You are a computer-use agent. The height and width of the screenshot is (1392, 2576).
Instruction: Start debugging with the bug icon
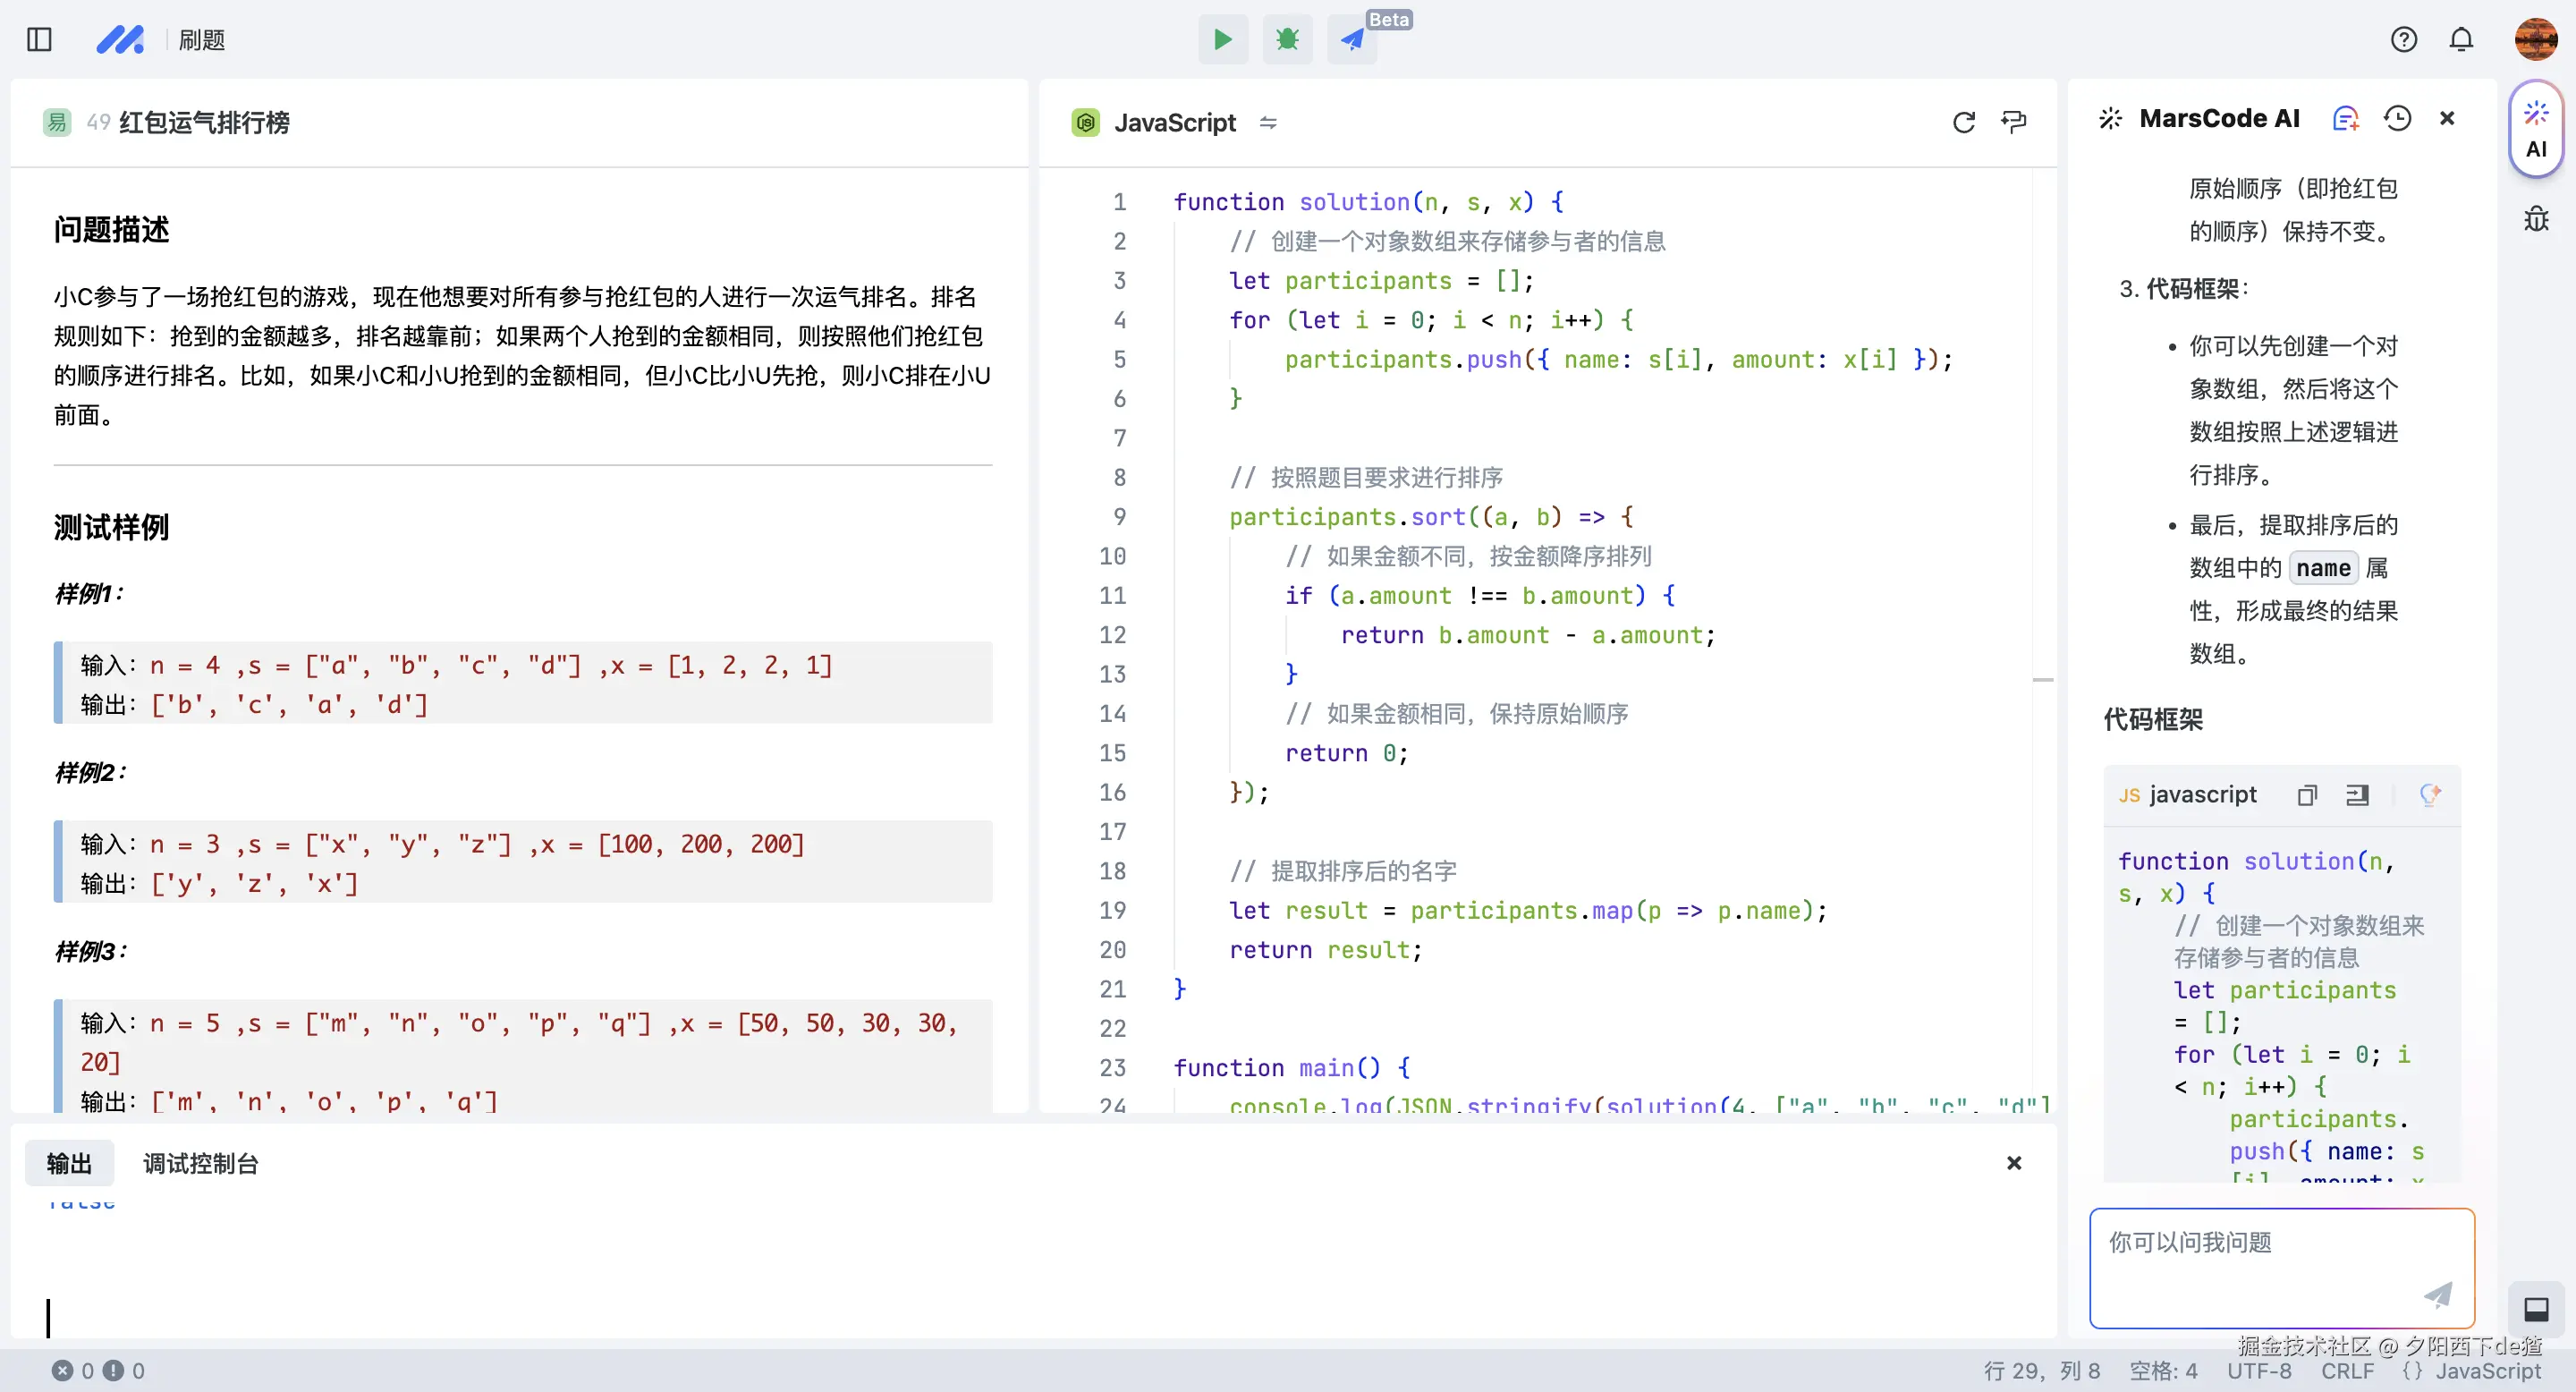[1287, 40]
